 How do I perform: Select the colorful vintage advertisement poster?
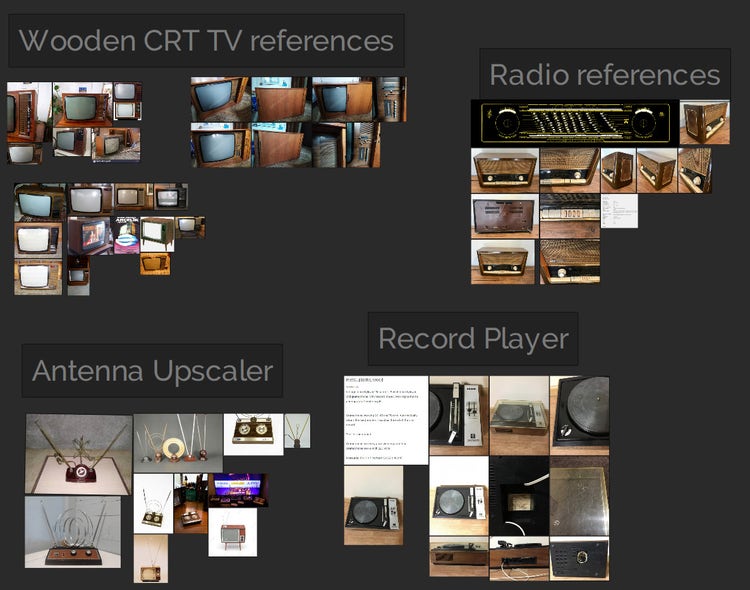pyautogui.click(x=127, y=235)
